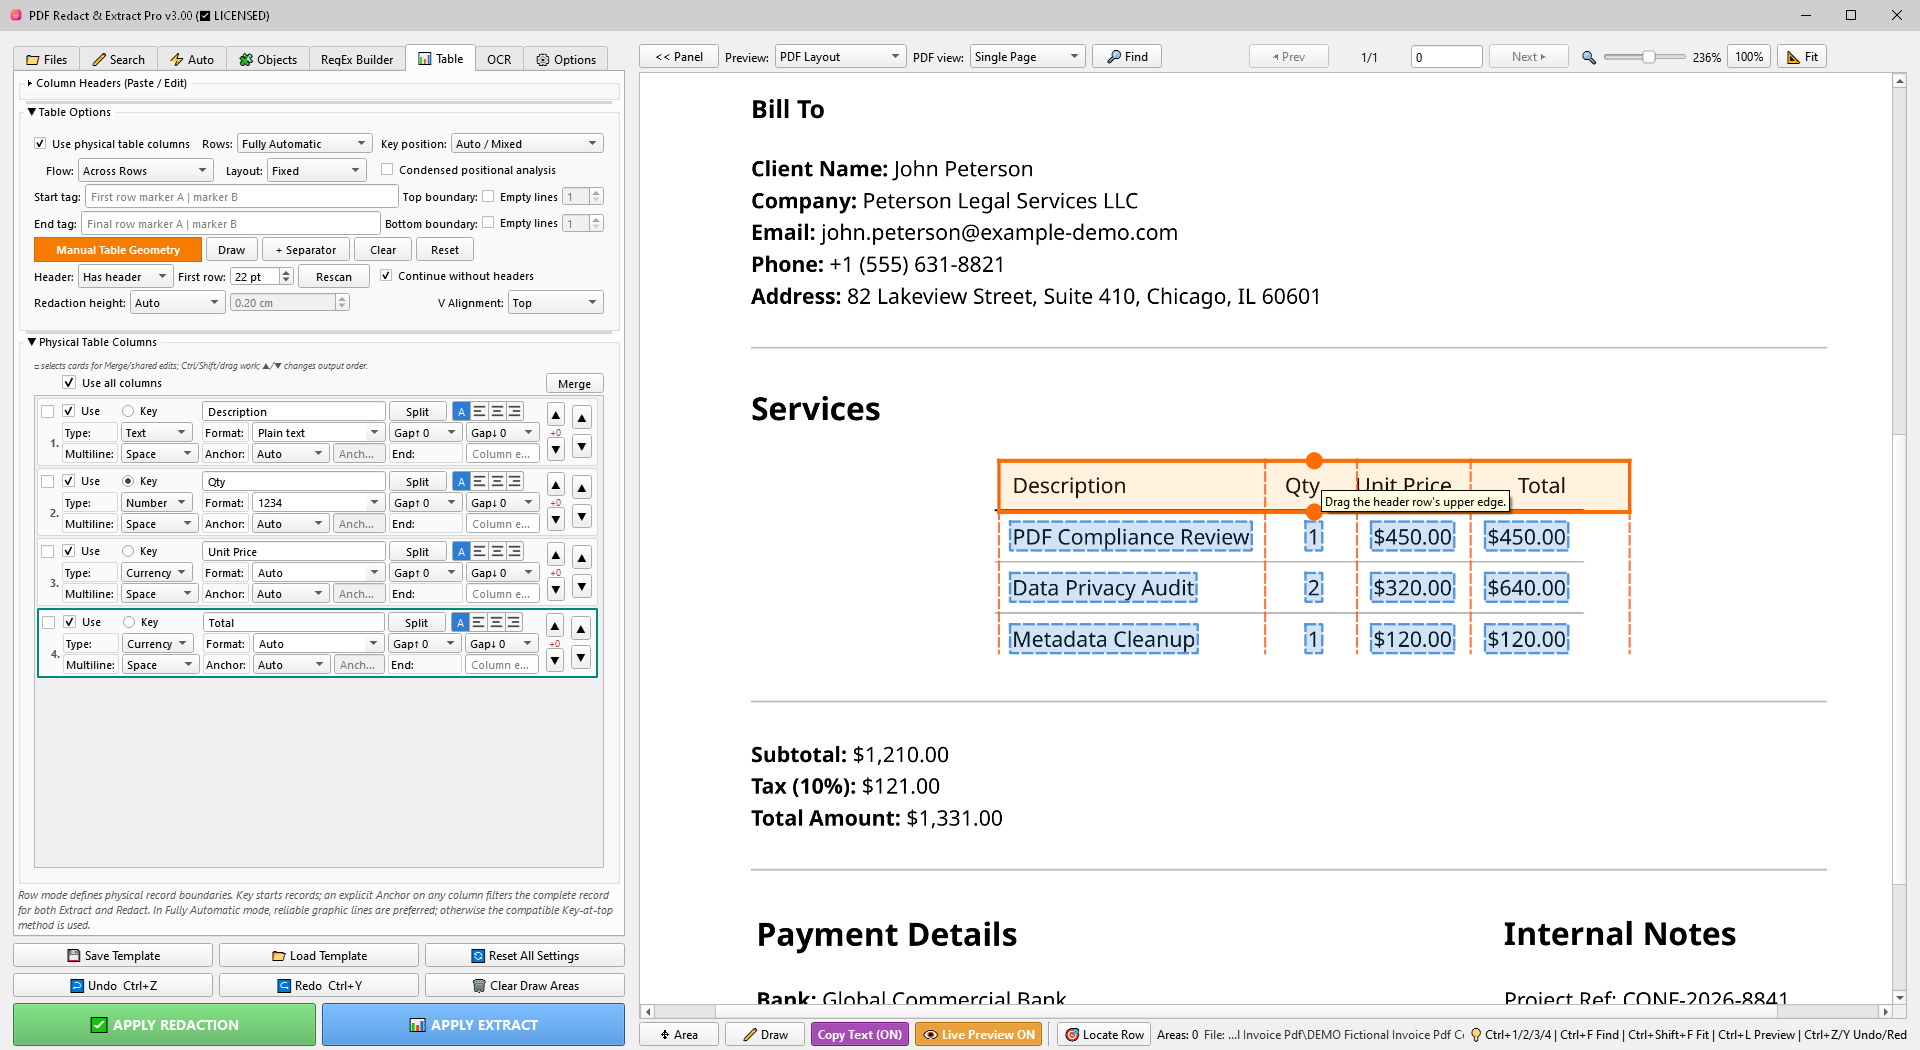
Task: Click Save Template button
Action: pos(113,955)
